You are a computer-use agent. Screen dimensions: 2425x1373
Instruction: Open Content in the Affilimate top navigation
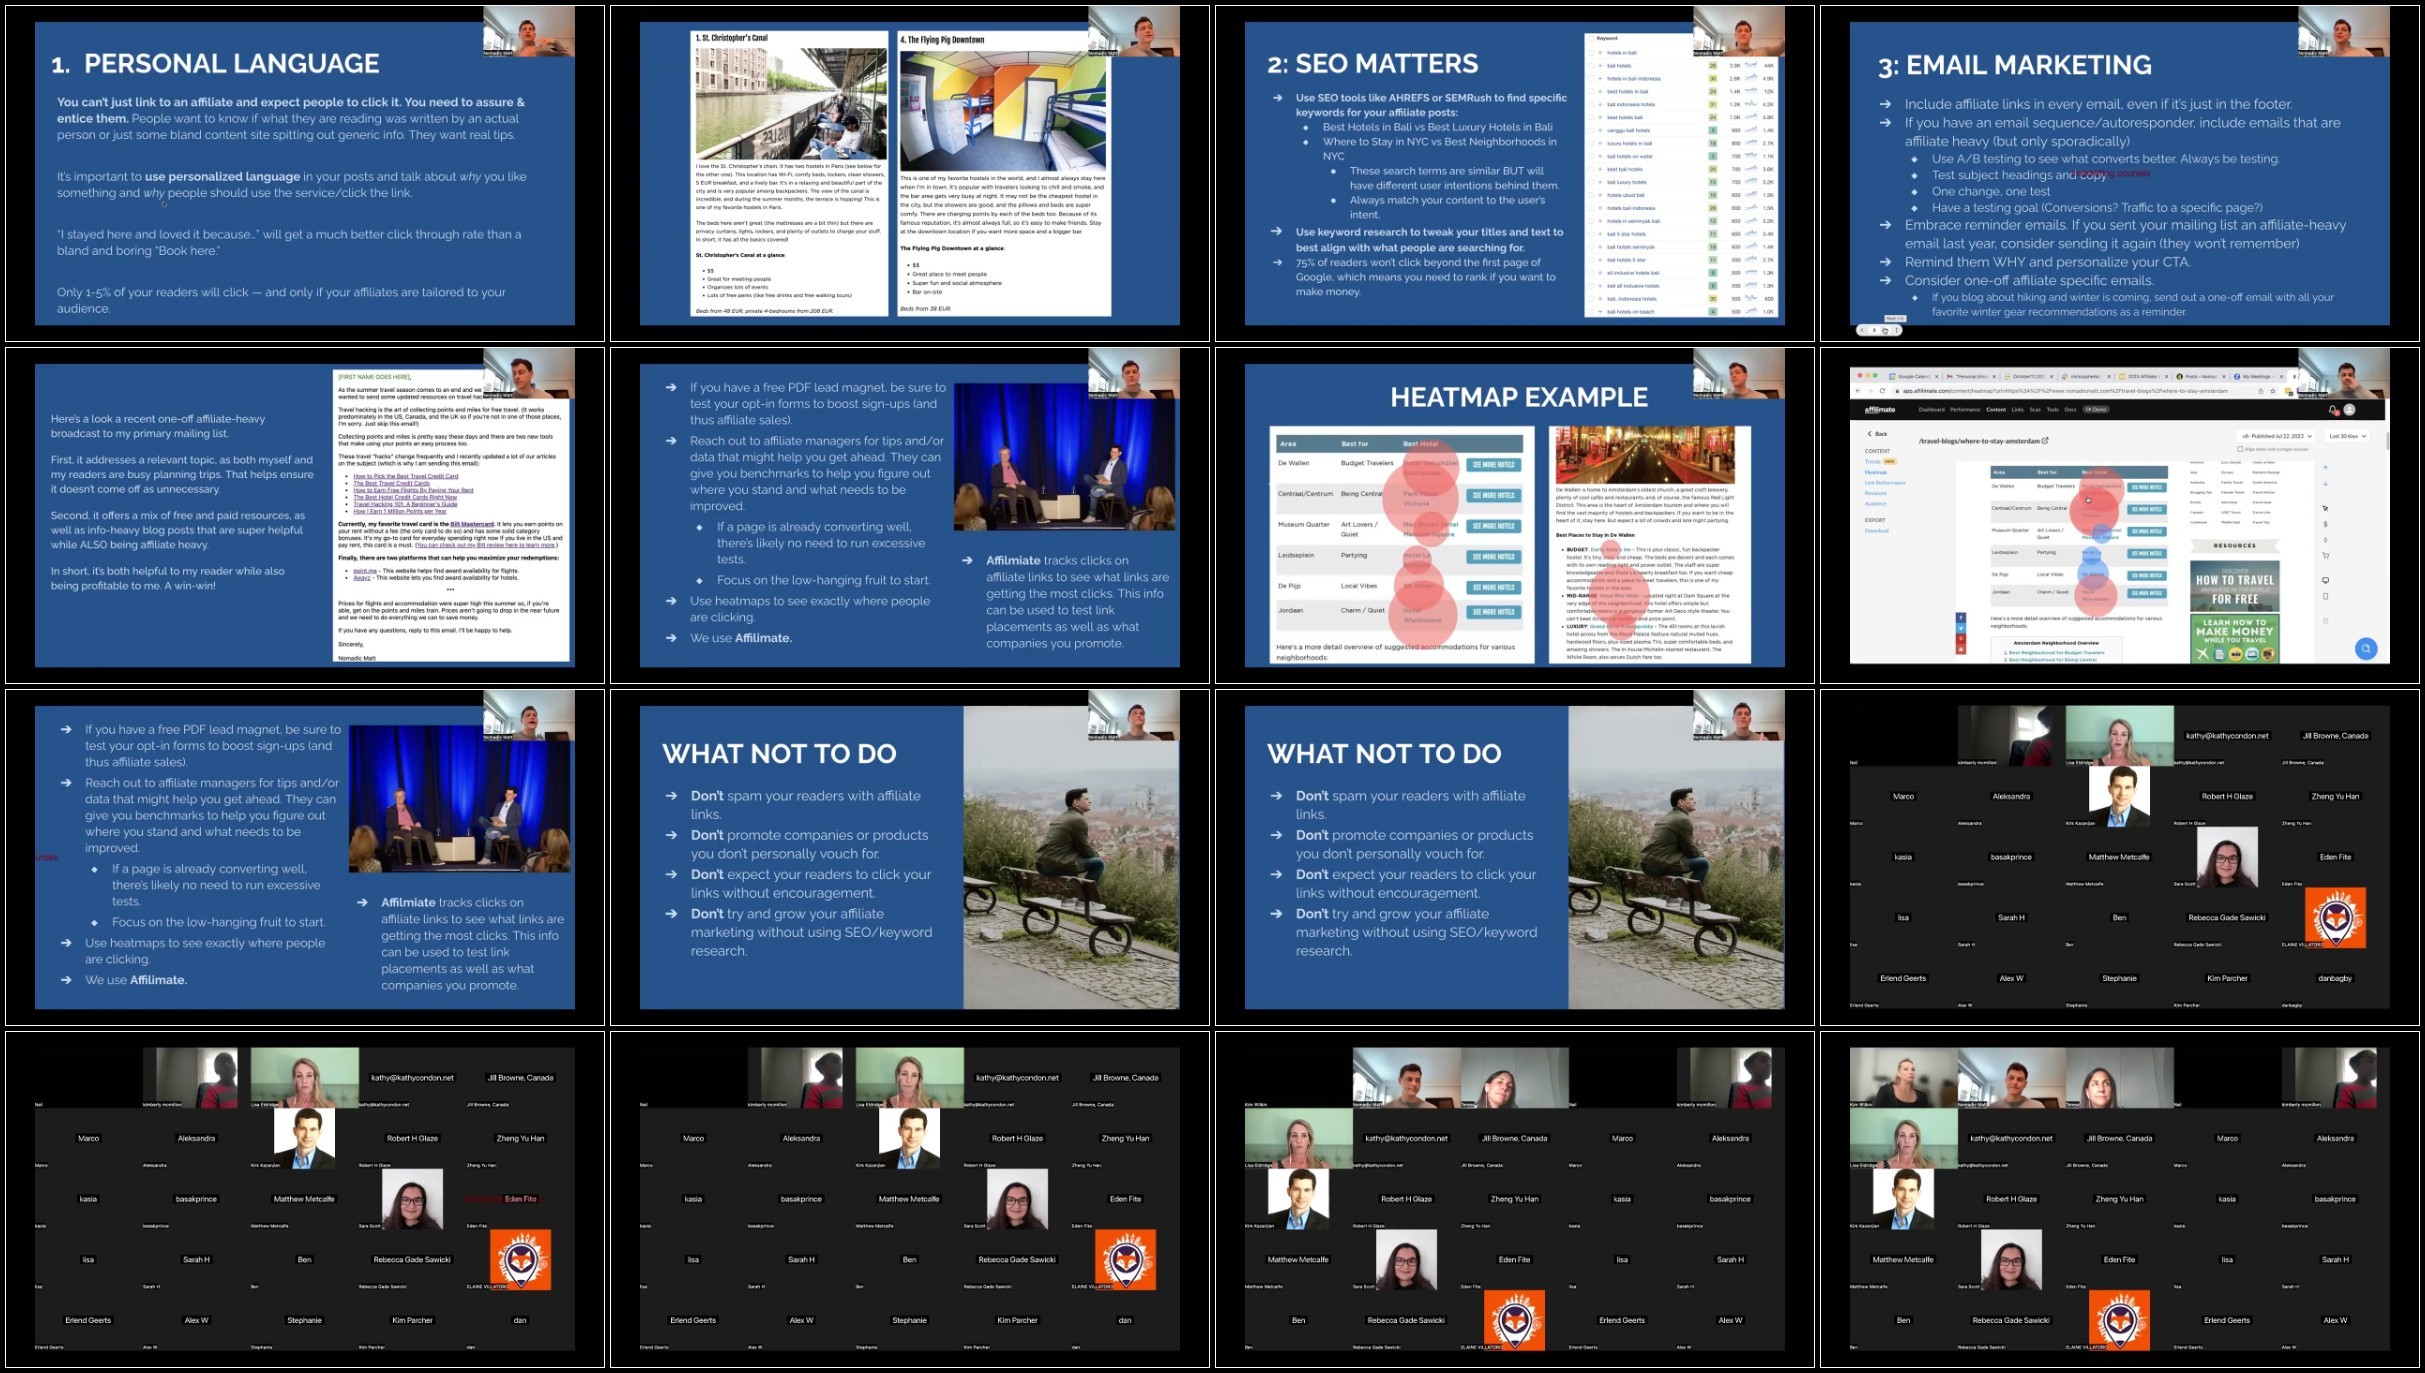tap(1996, 409)
